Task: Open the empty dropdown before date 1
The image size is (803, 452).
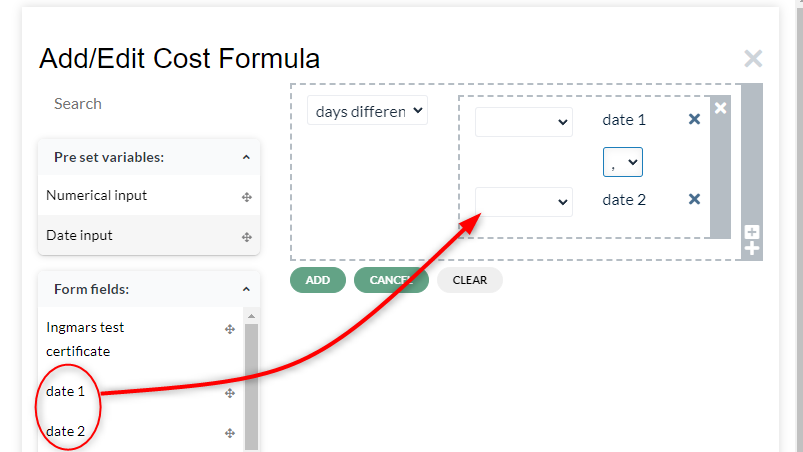Action: click(523, 122)
